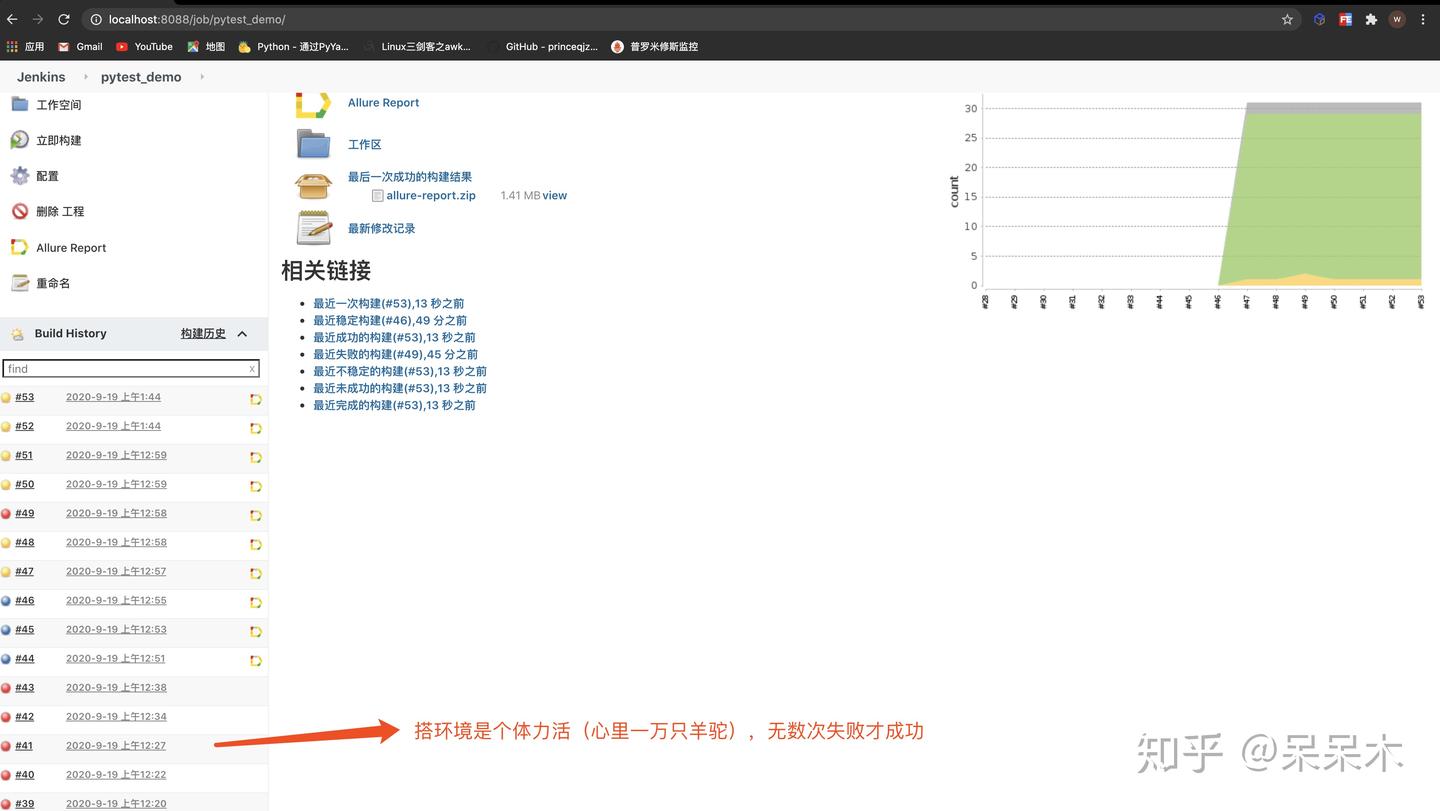Collapse the Build History panel chevron
The width and height of the screenshot is (1440, 811).
[242, 334]
